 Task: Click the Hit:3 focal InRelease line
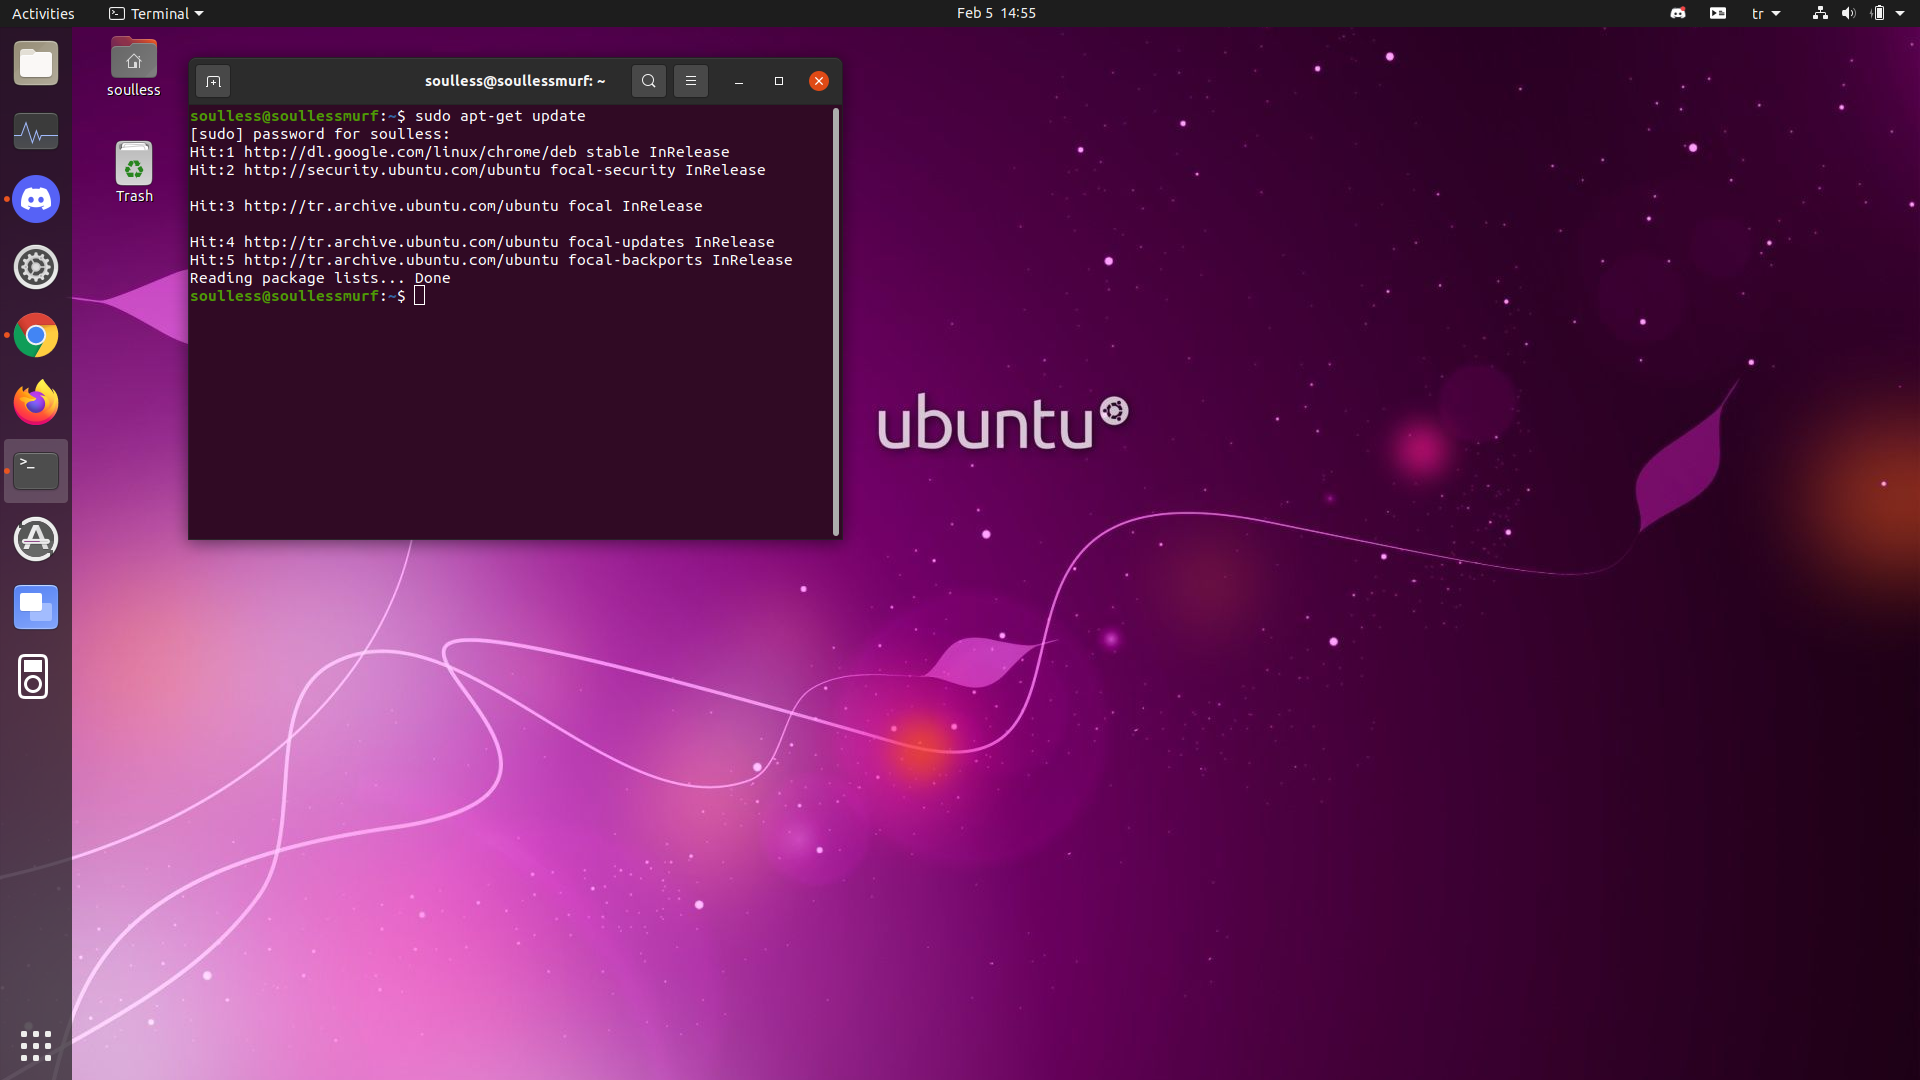(x=446, y=206)
